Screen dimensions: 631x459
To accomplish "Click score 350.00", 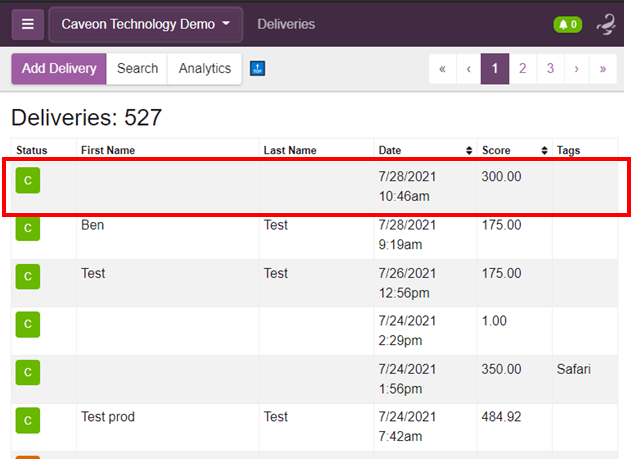I will 501,369.
